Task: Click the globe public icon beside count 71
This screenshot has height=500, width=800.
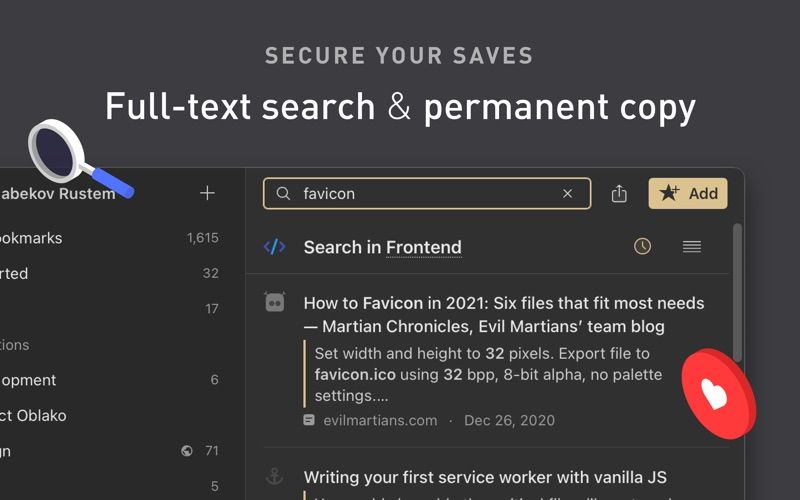Action: (x=187, y=451)
